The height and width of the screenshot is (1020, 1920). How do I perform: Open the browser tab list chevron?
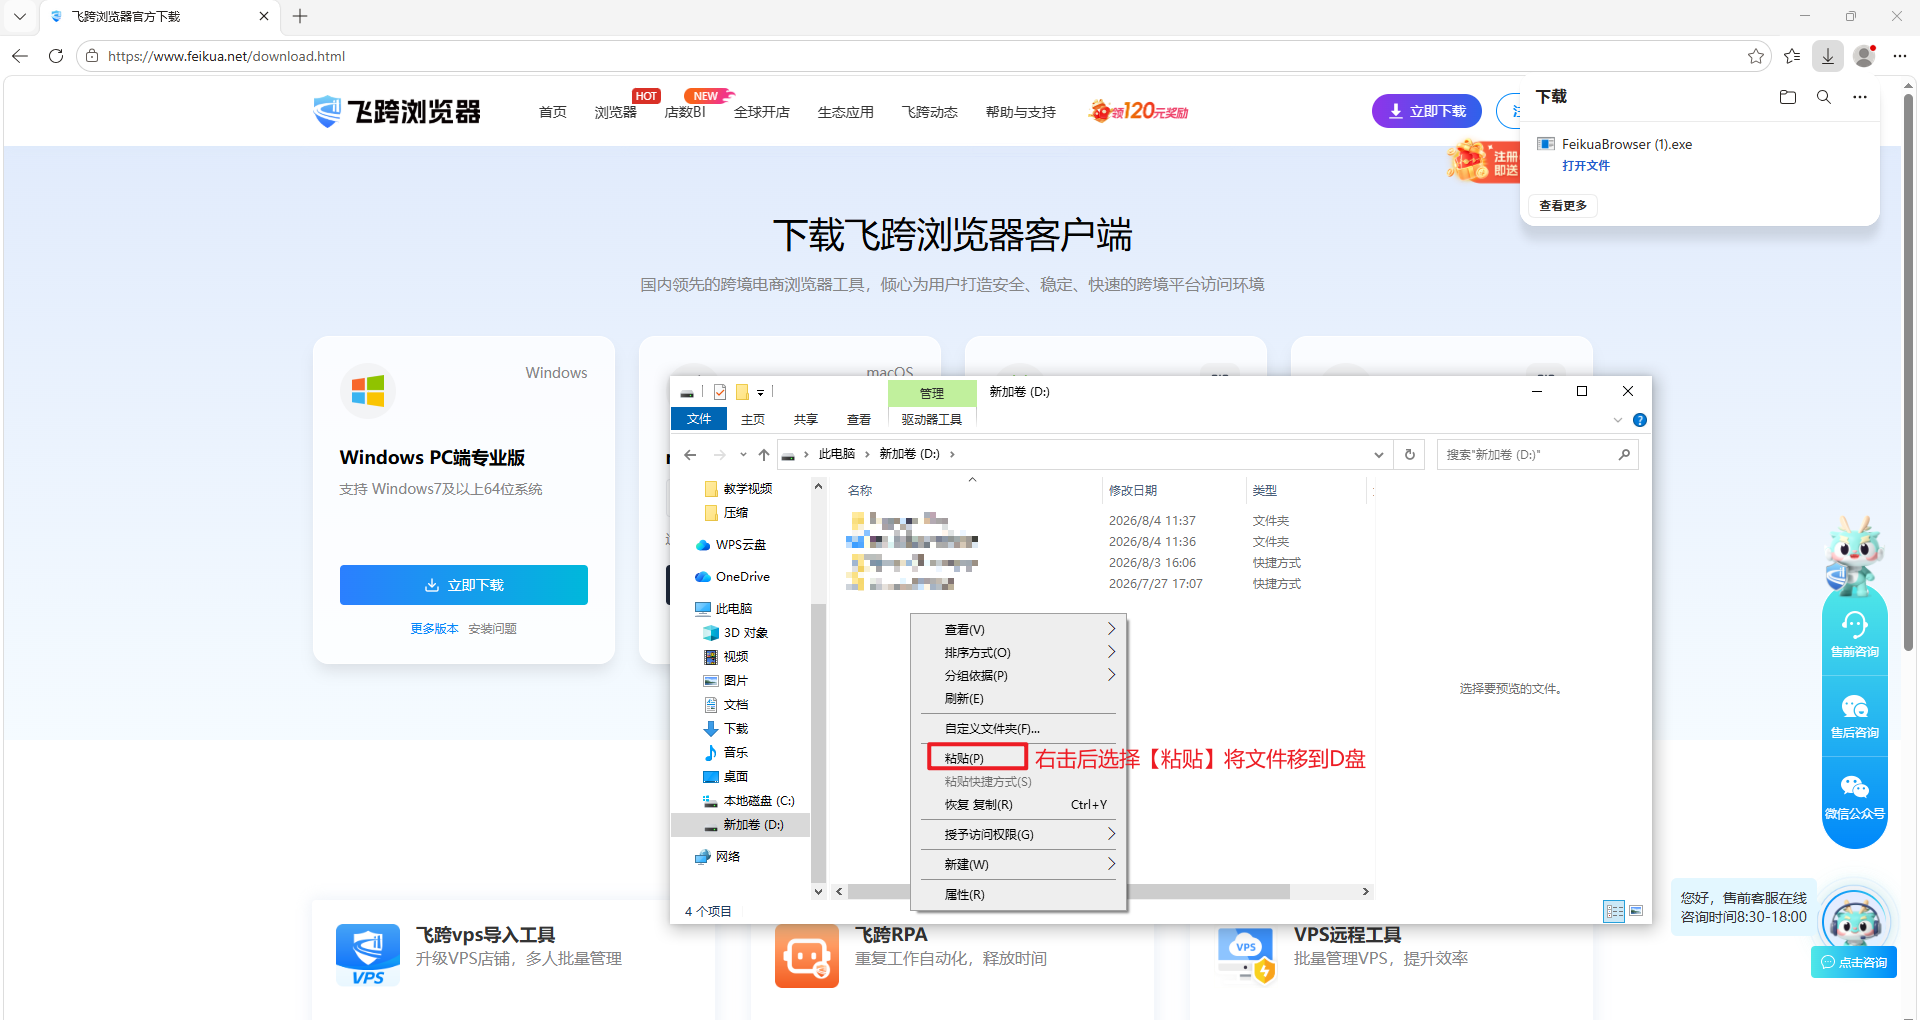(x=19, y=16)
